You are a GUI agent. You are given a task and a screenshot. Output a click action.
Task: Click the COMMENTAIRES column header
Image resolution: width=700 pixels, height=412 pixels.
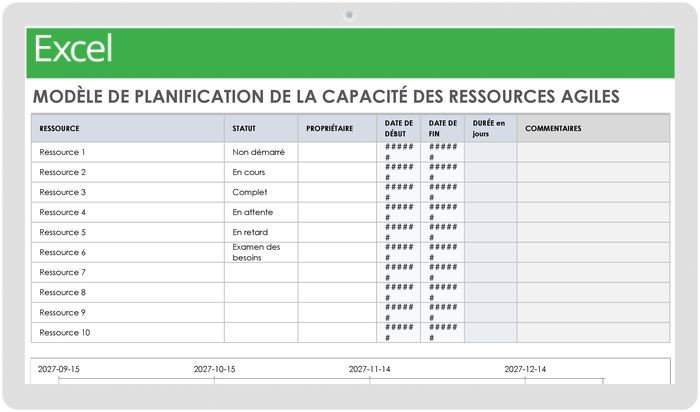pyautogui.click(x=593, y=129)
